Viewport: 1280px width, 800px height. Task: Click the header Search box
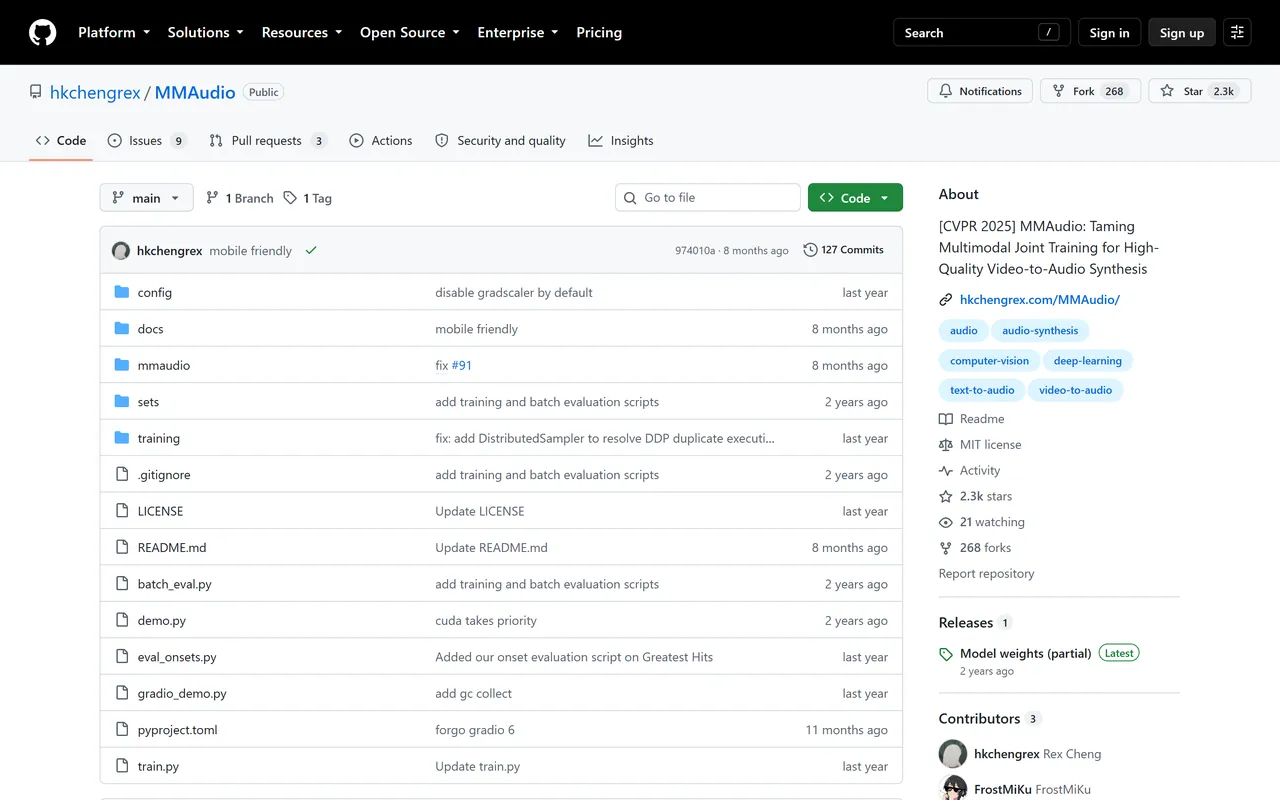[x=982, y=33]
